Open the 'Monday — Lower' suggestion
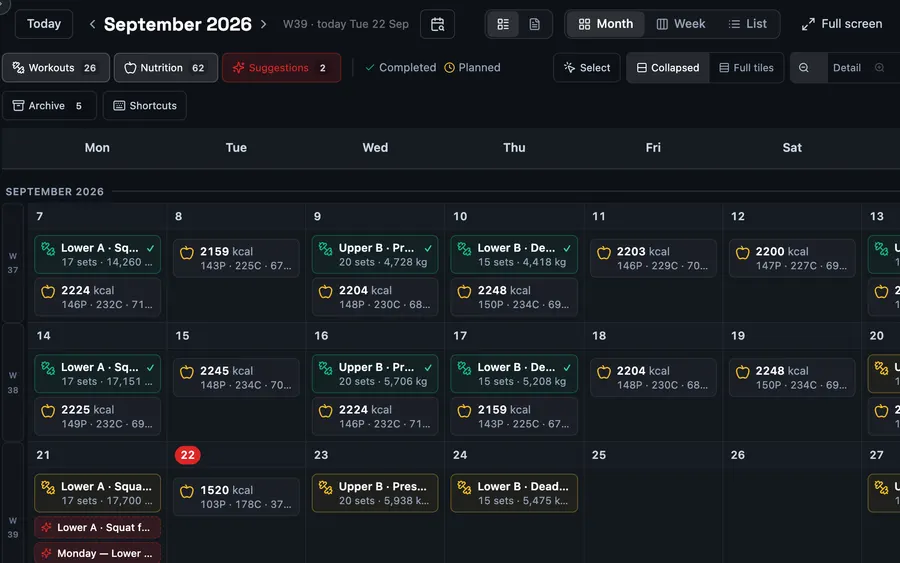This screenshot has height=563, width=900. [x=98, y=553]
